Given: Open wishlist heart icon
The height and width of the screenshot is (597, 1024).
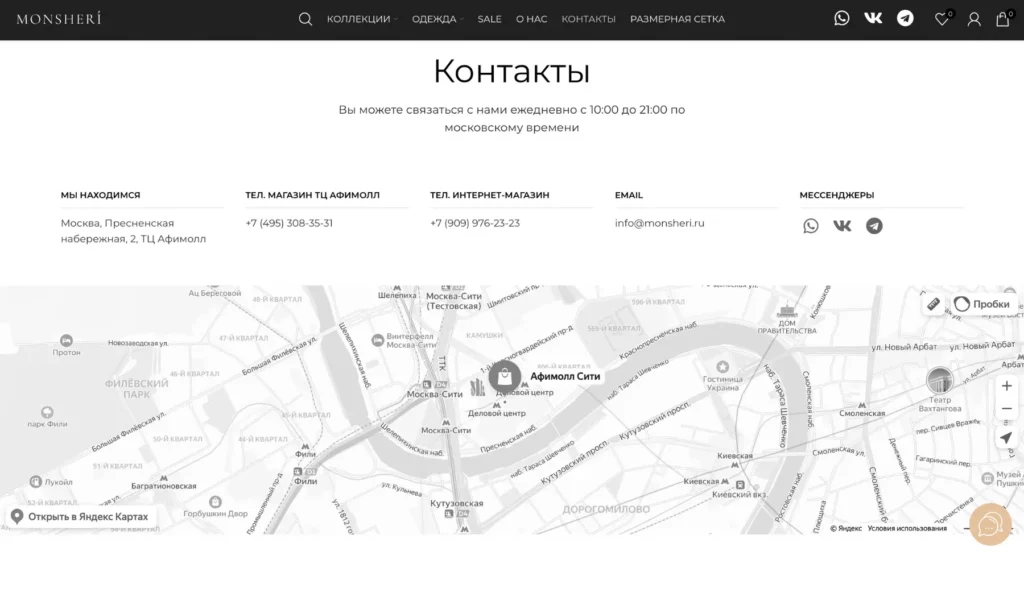Looking at the screenshot, I should (x=941, y=19).
